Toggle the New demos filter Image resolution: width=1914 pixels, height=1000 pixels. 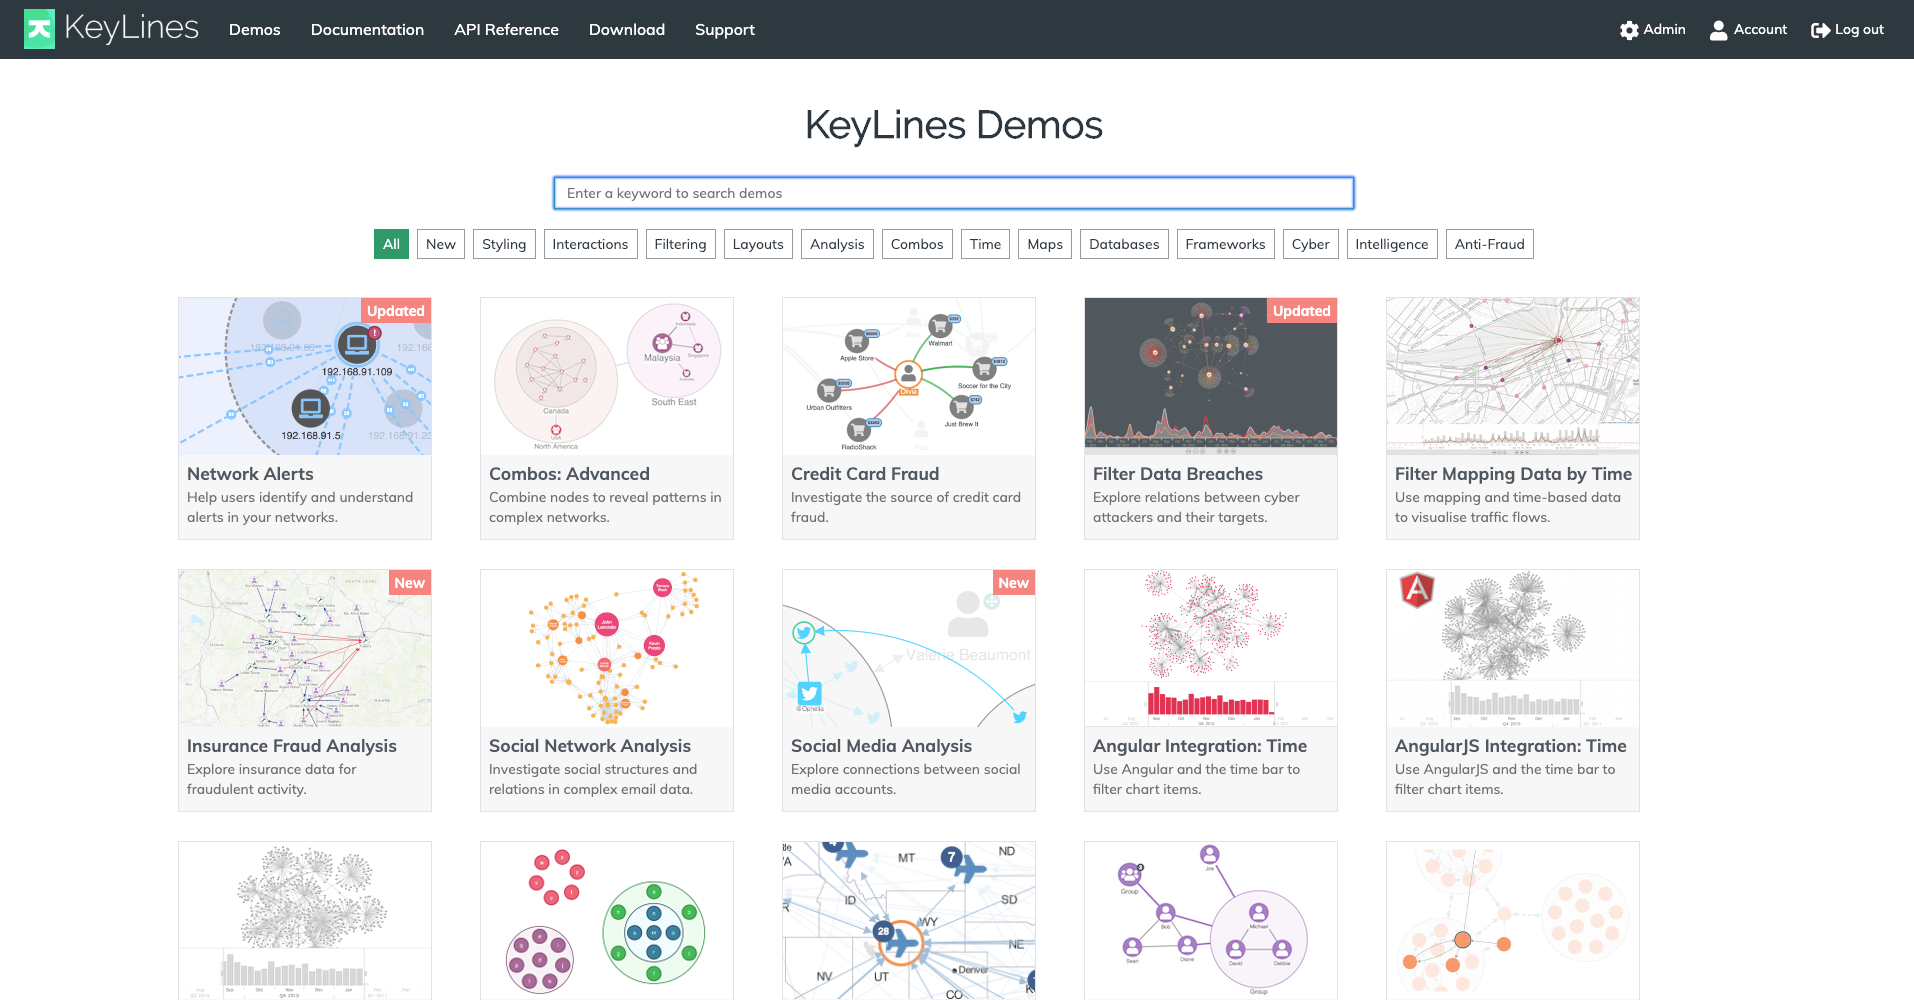pos(440,243)
